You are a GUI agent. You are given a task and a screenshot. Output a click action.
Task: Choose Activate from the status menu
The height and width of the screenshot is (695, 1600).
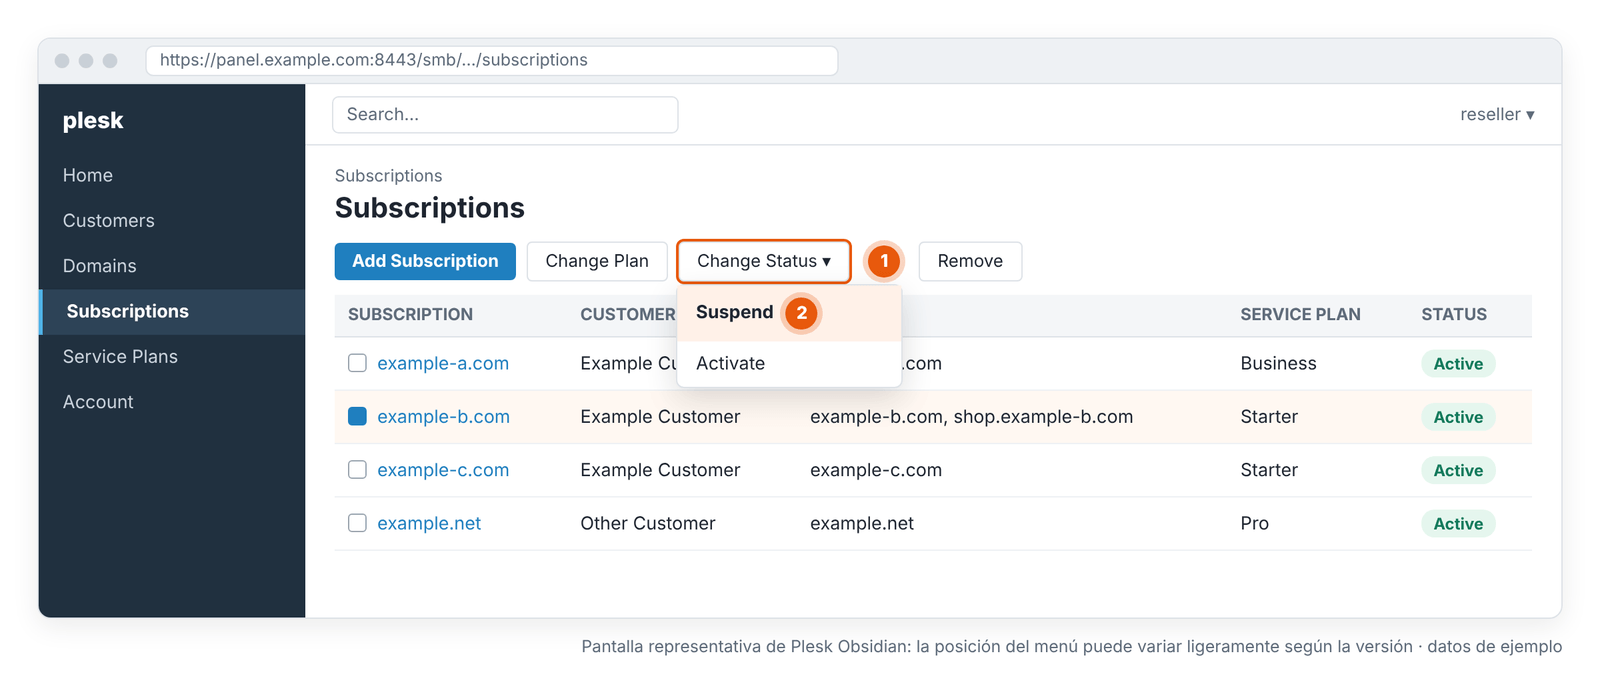pos(789,363)
